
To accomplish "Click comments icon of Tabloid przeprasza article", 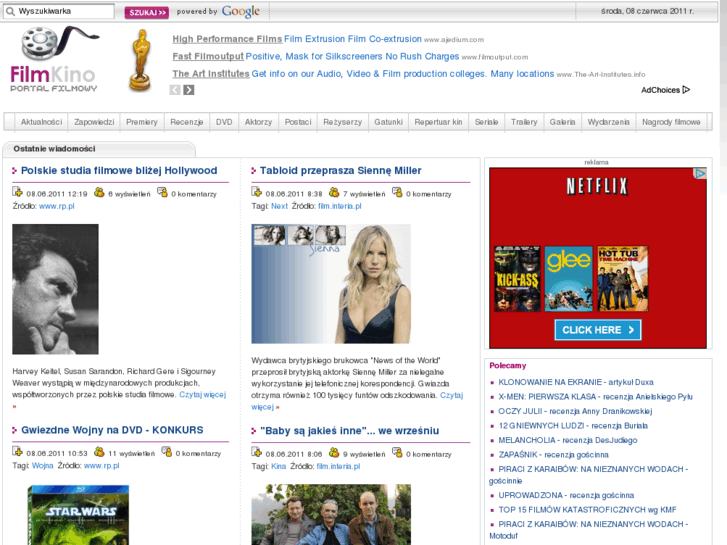I will (x=397, y=192).
